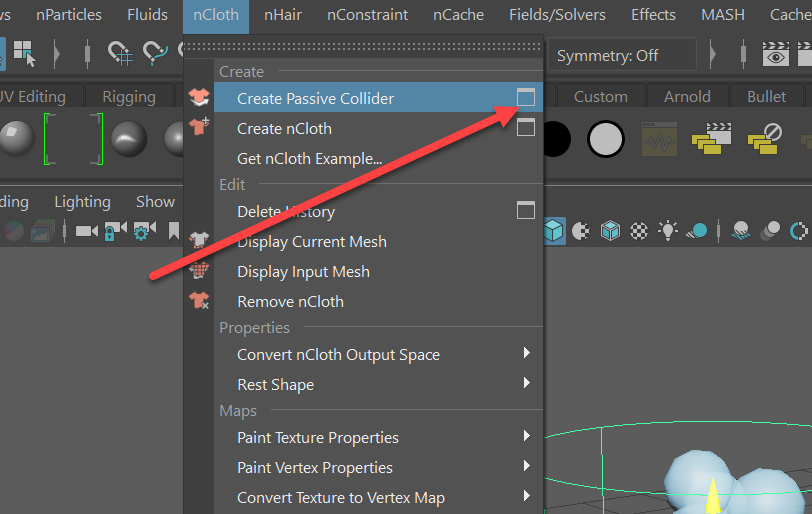This screenshot has height=514, width=812.
Task: Click the display current mesh icon
Action: pyautogui.click(x=199, y=240)
